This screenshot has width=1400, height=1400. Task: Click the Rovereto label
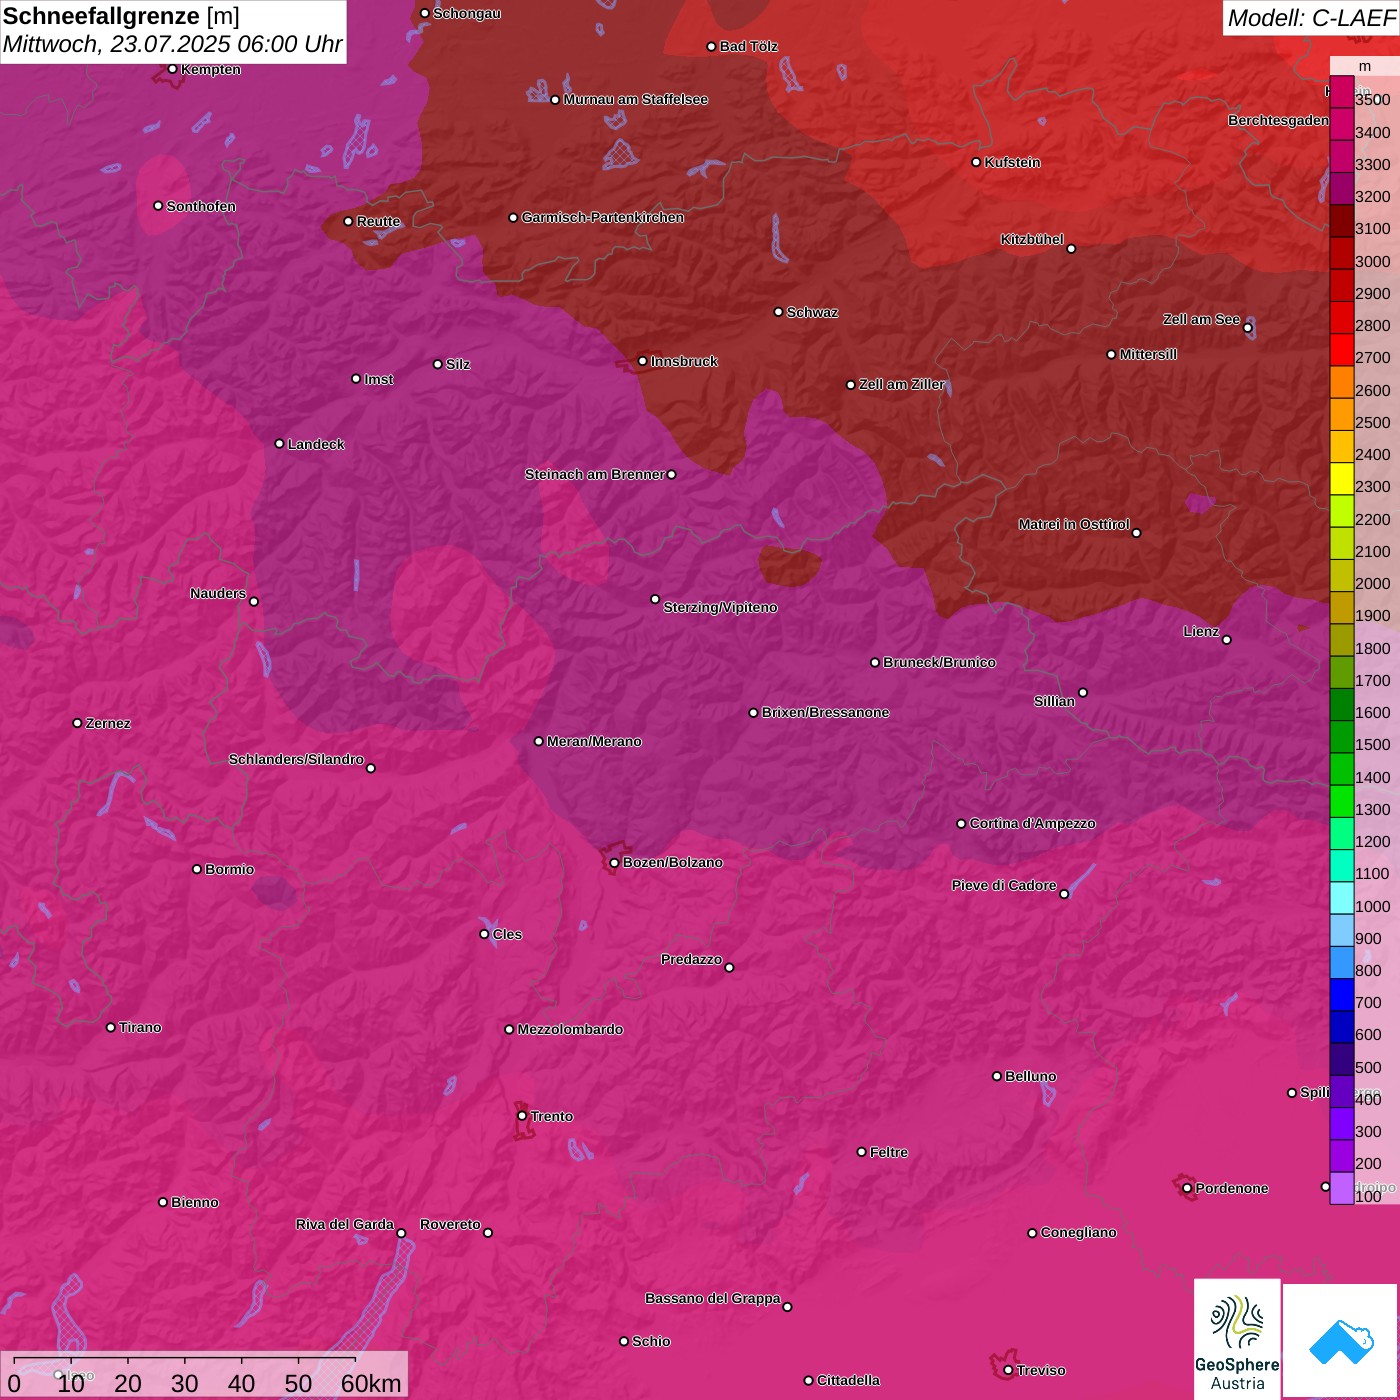[450, 1224]
